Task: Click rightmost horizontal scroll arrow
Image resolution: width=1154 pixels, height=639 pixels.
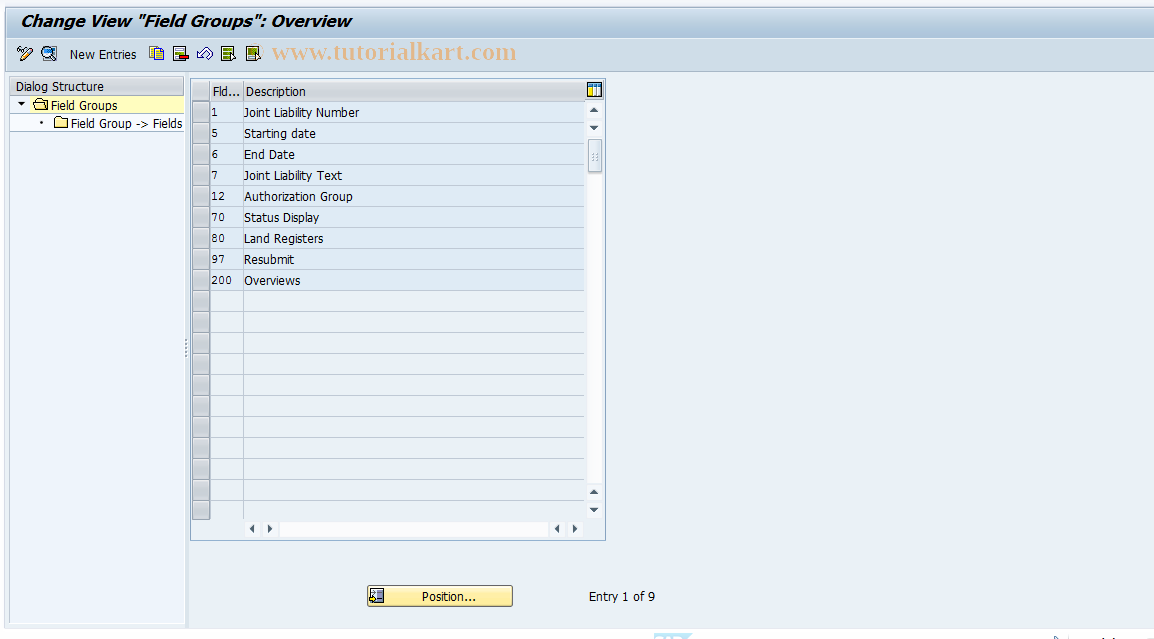Action: click(x=575, y=529)
